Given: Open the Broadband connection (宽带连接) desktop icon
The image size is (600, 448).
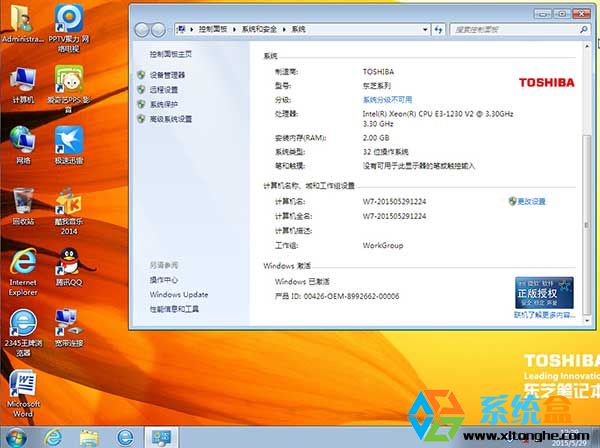Looking at the screenshot, I should click(x=69, y=328).
